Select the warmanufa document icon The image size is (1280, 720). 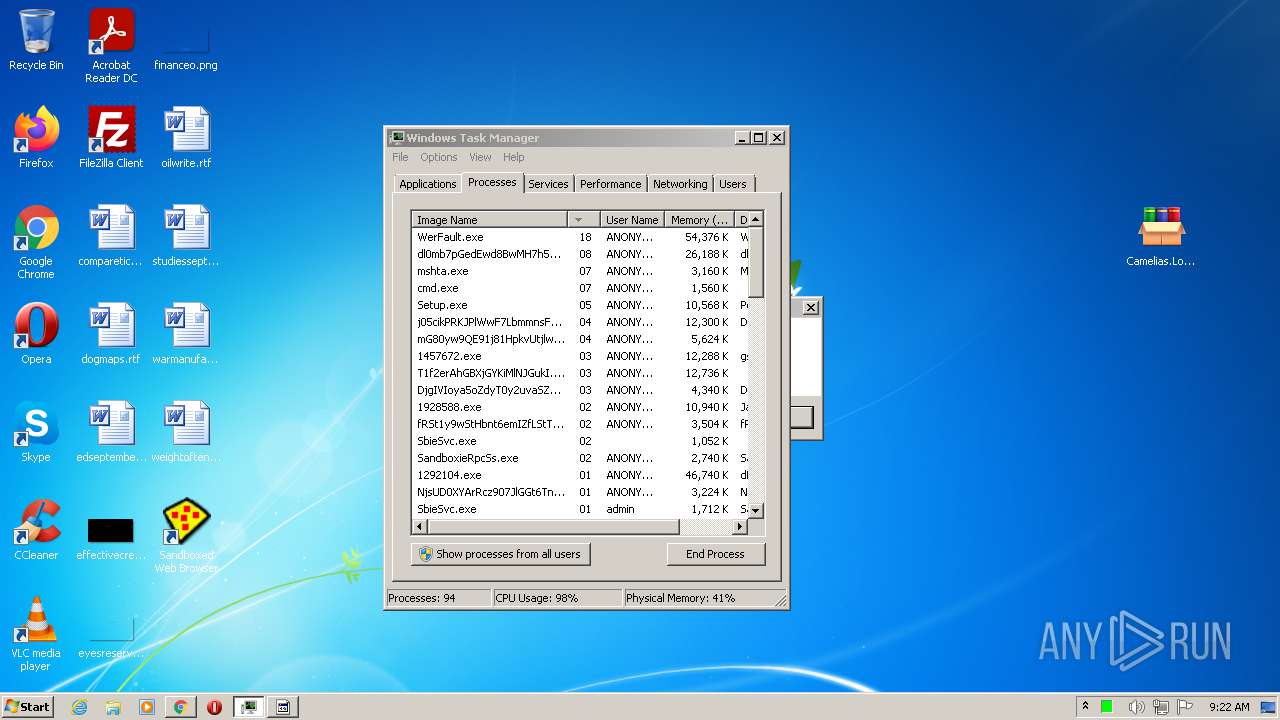[186, 333]
